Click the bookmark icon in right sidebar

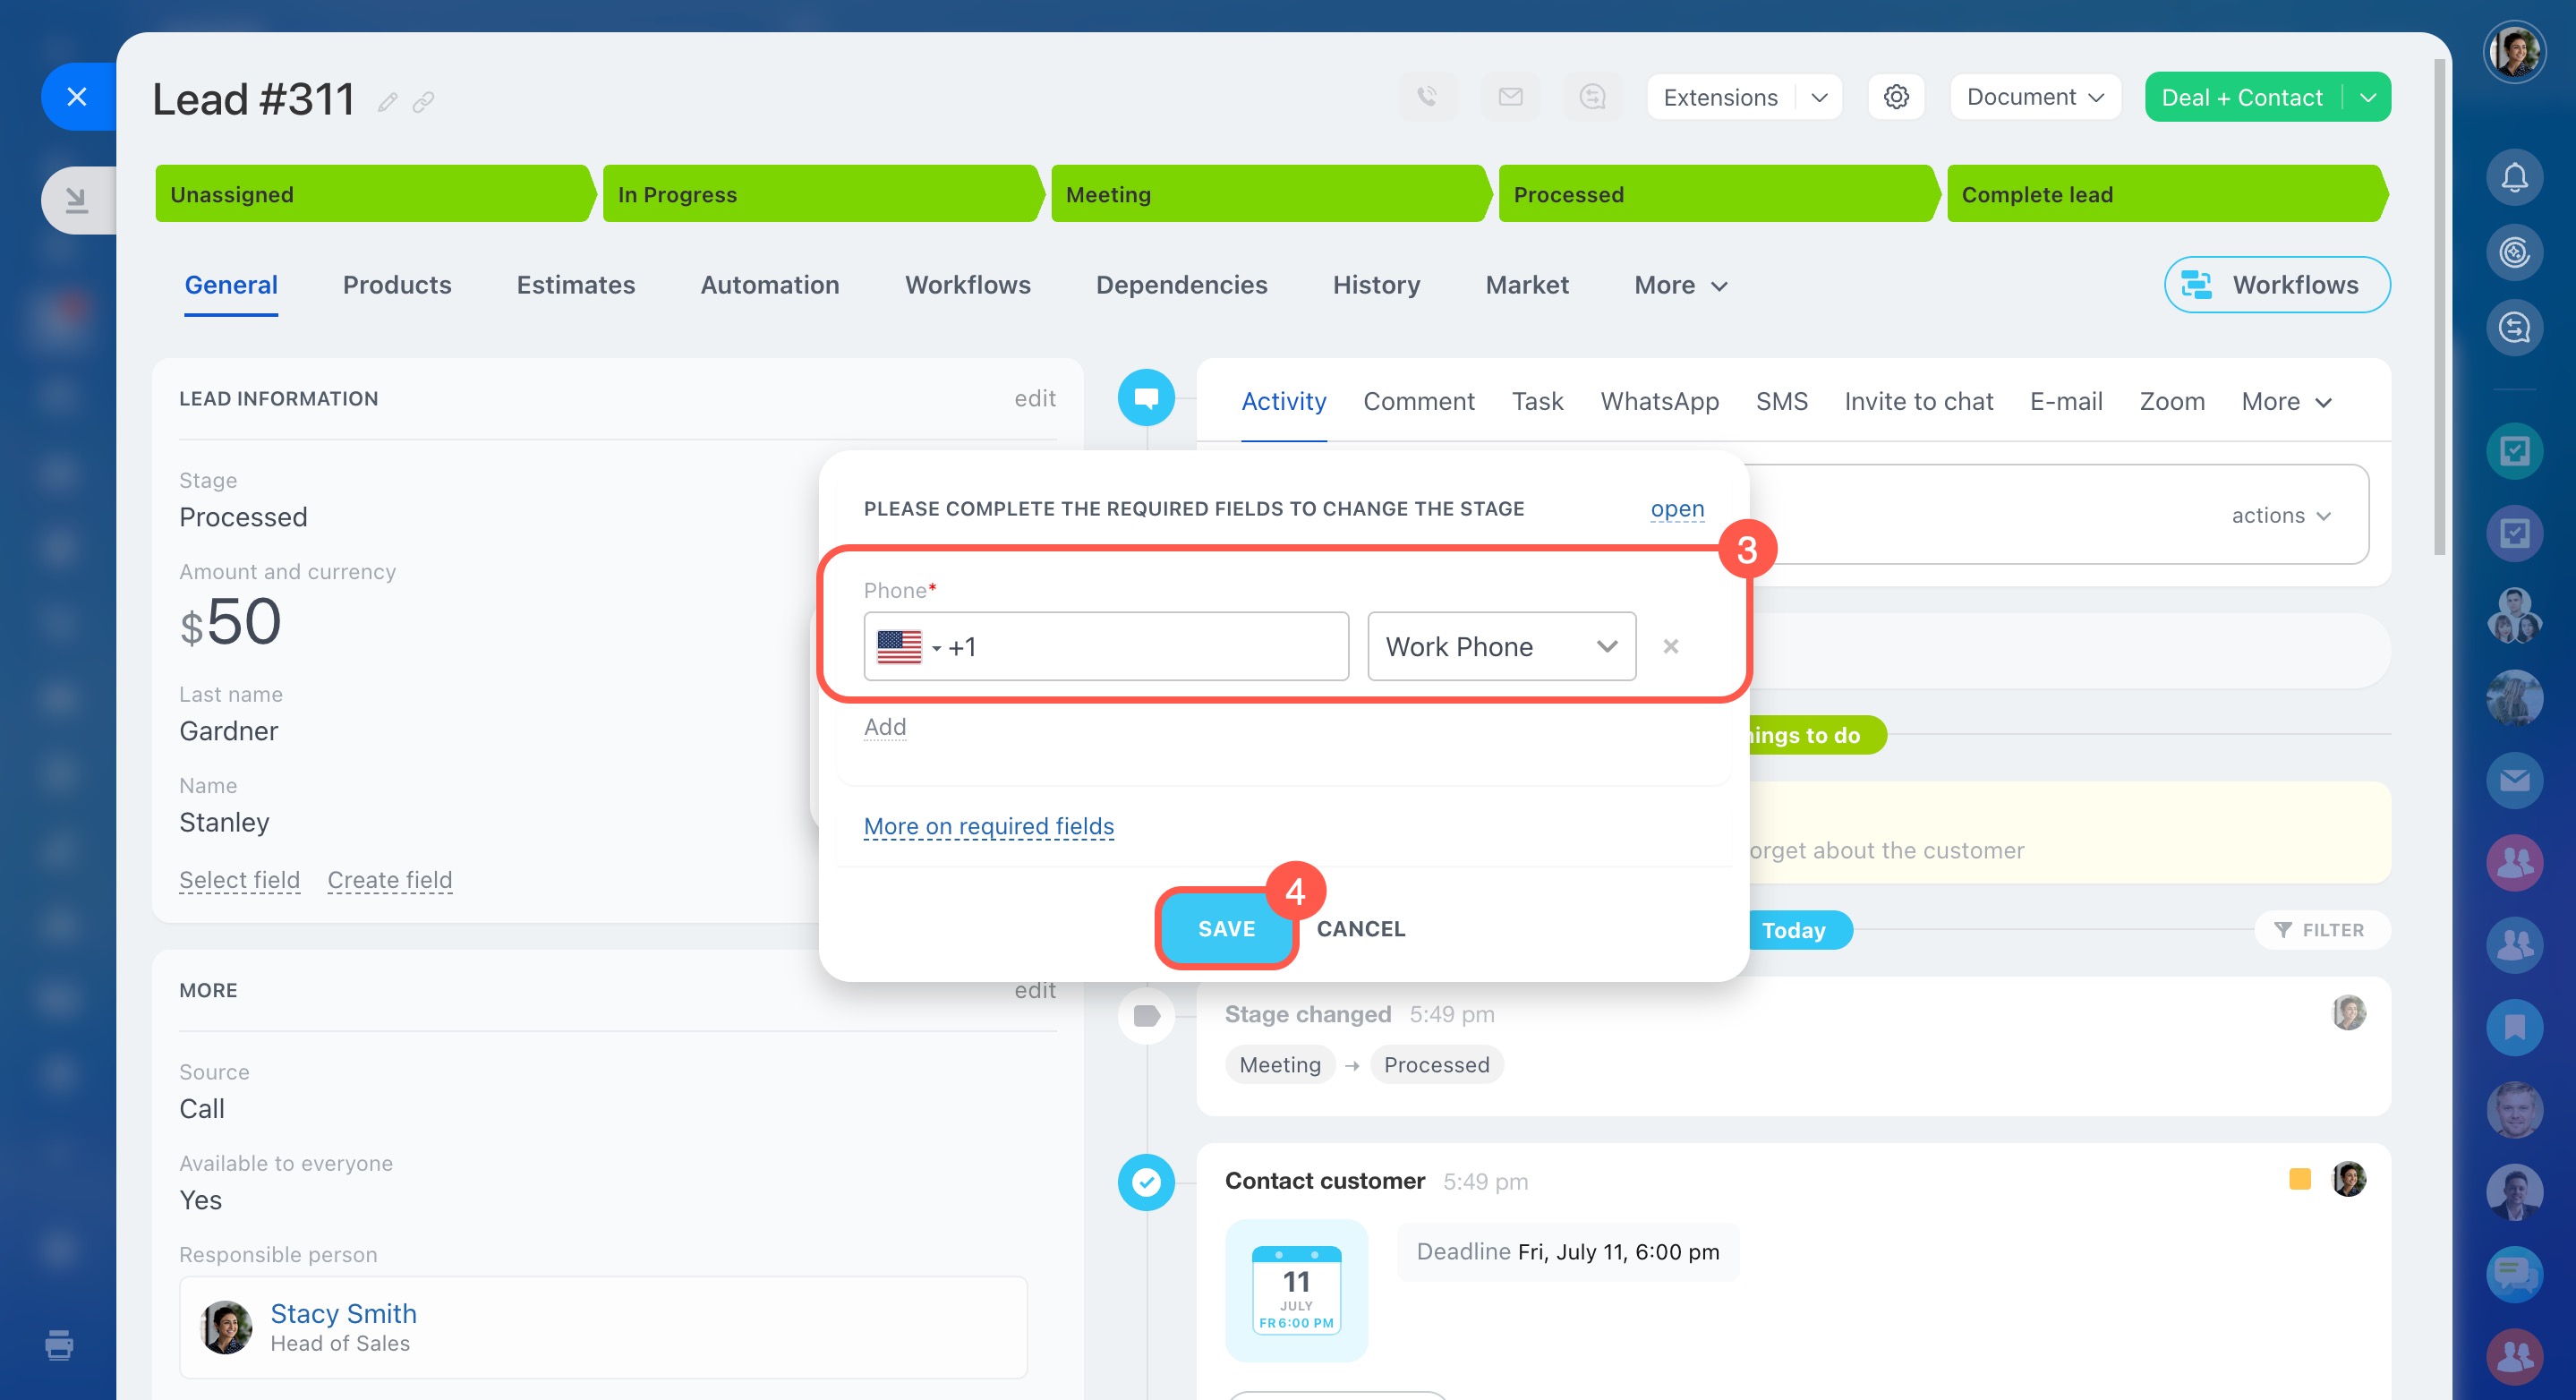pyautogui.click(x=2514, y=1027)
